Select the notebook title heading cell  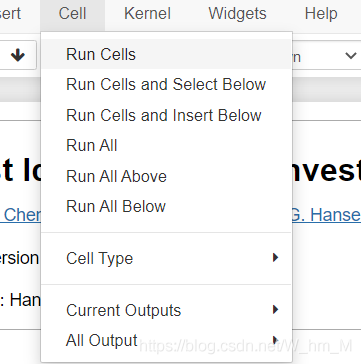180,172
